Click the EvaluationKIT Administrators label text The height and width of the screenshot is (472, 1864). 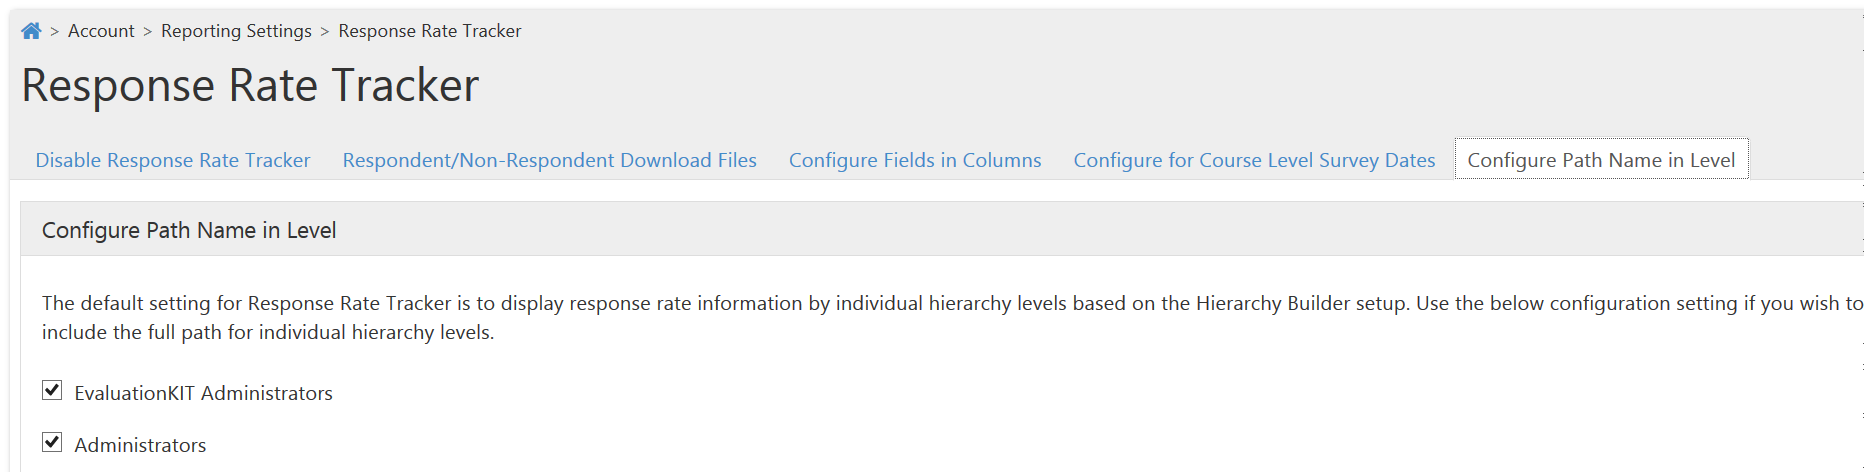coord(203,393)
